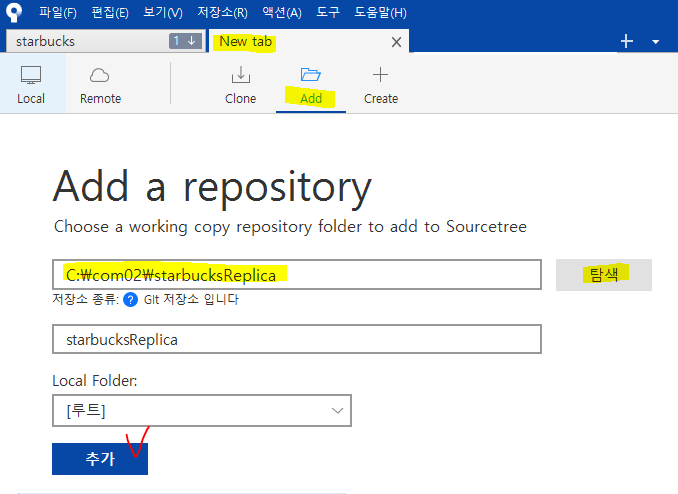
Task: Open the 도움말(H) menu
Action: (x=381, y=13)
